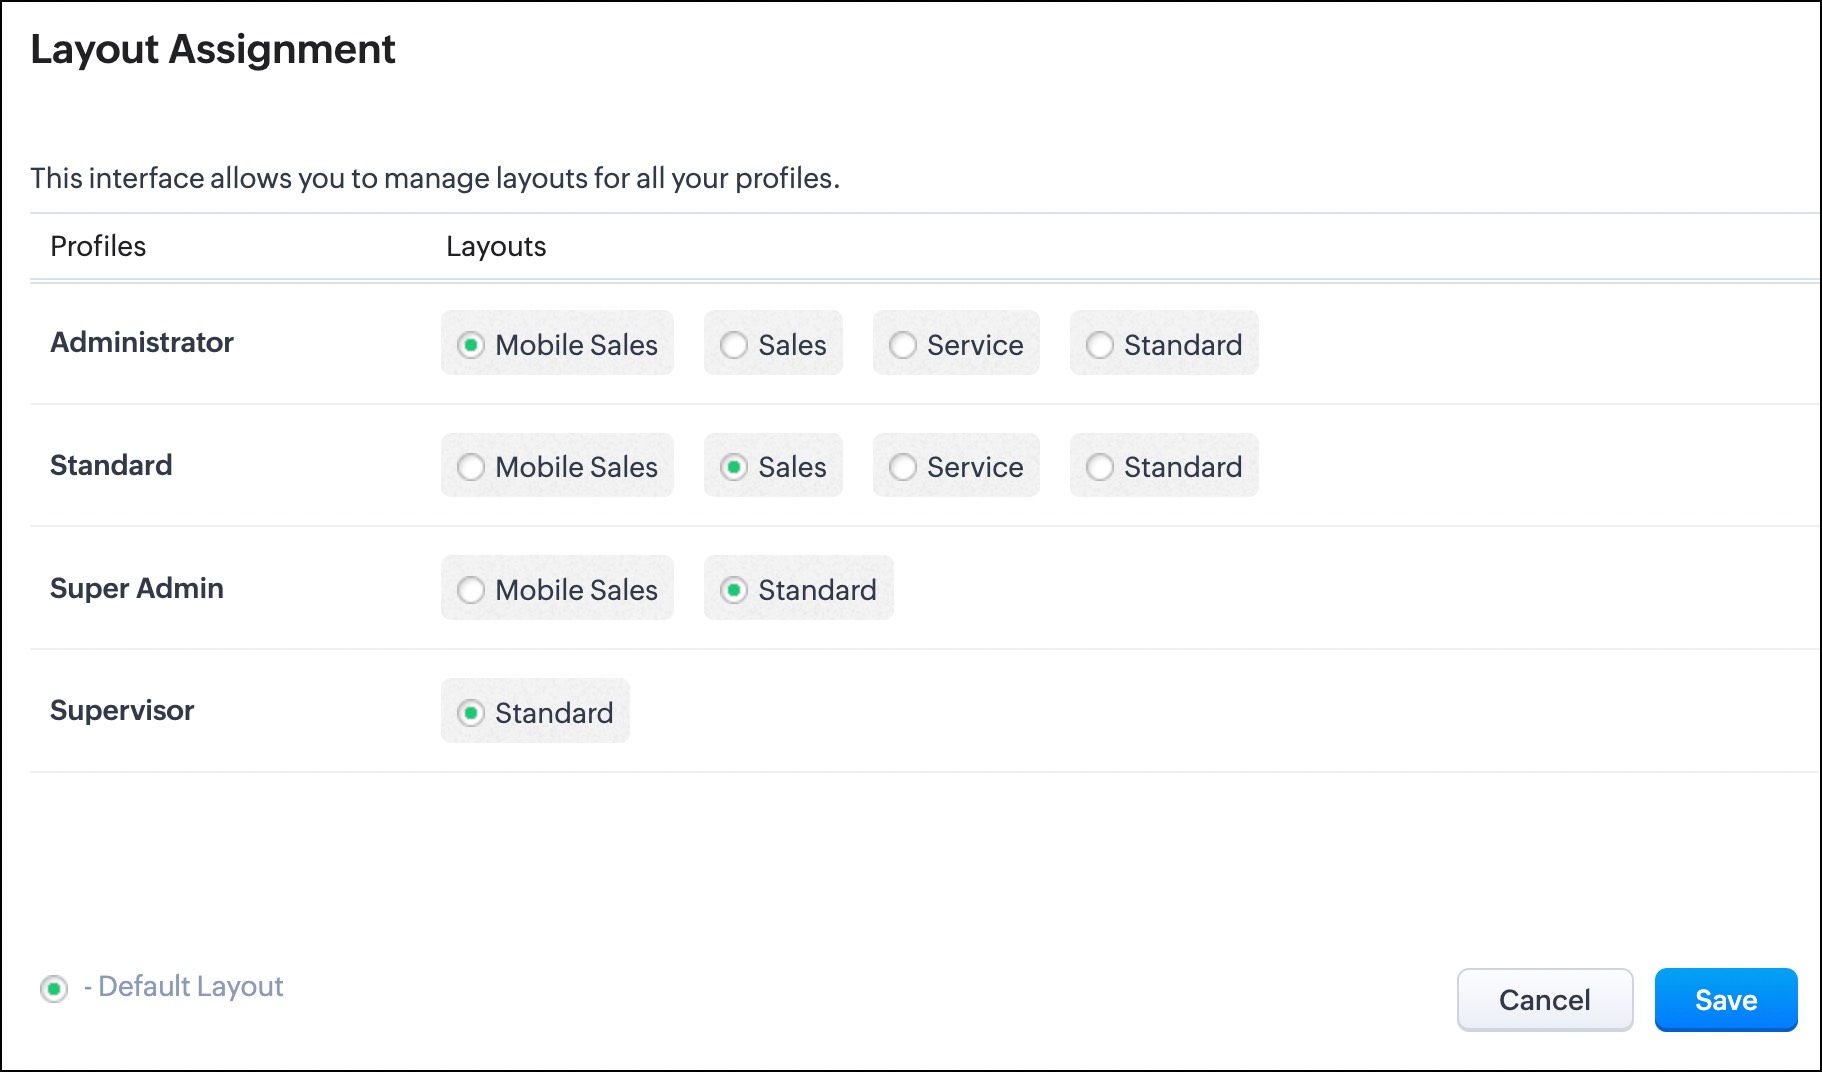
Task: Click the Supervisor profile name
Action: [122, 710]
